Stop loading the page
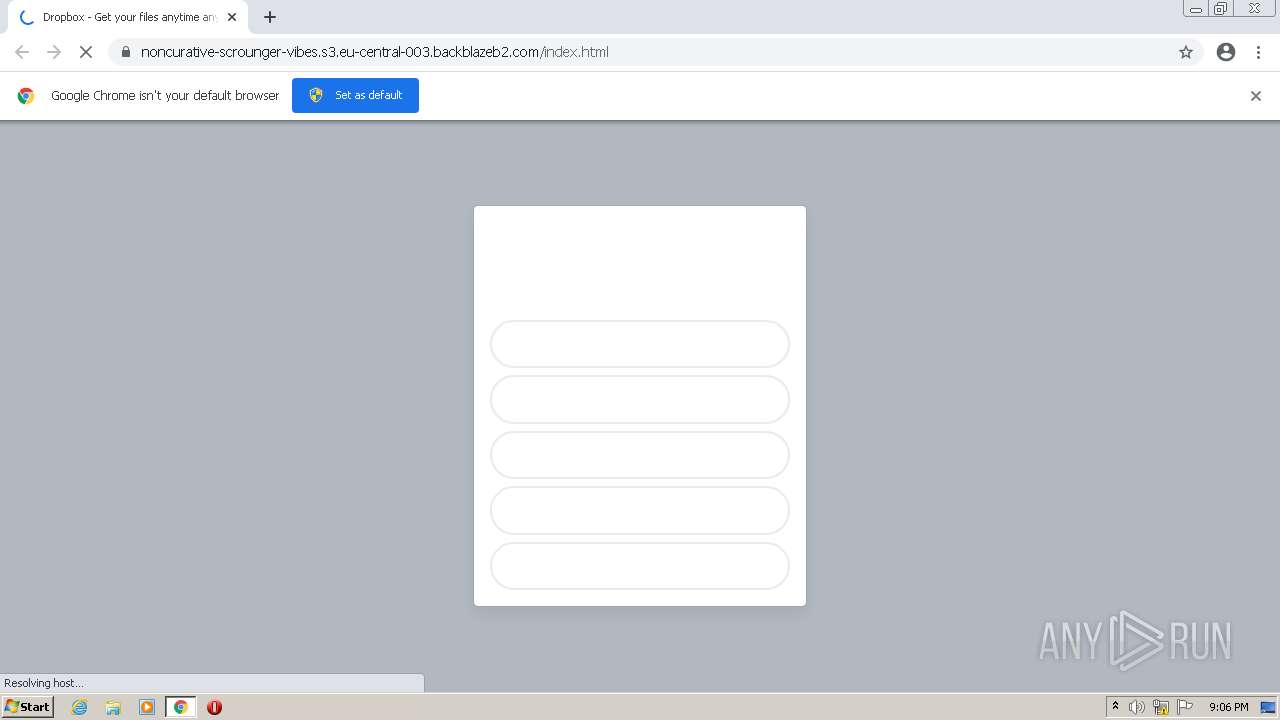Image resolution: width=1280 pixels, height=720 pixels. [x=86, y=52]
